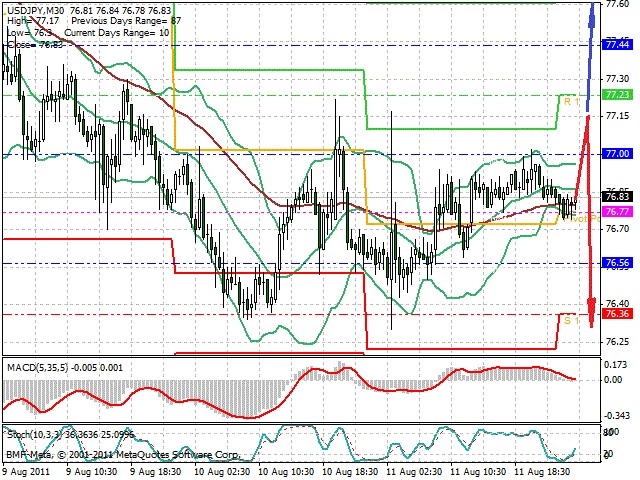This screenshot has width=640, height=480.
Task: Click the 11 Aug 02:30 time marker
Action: 415,472
